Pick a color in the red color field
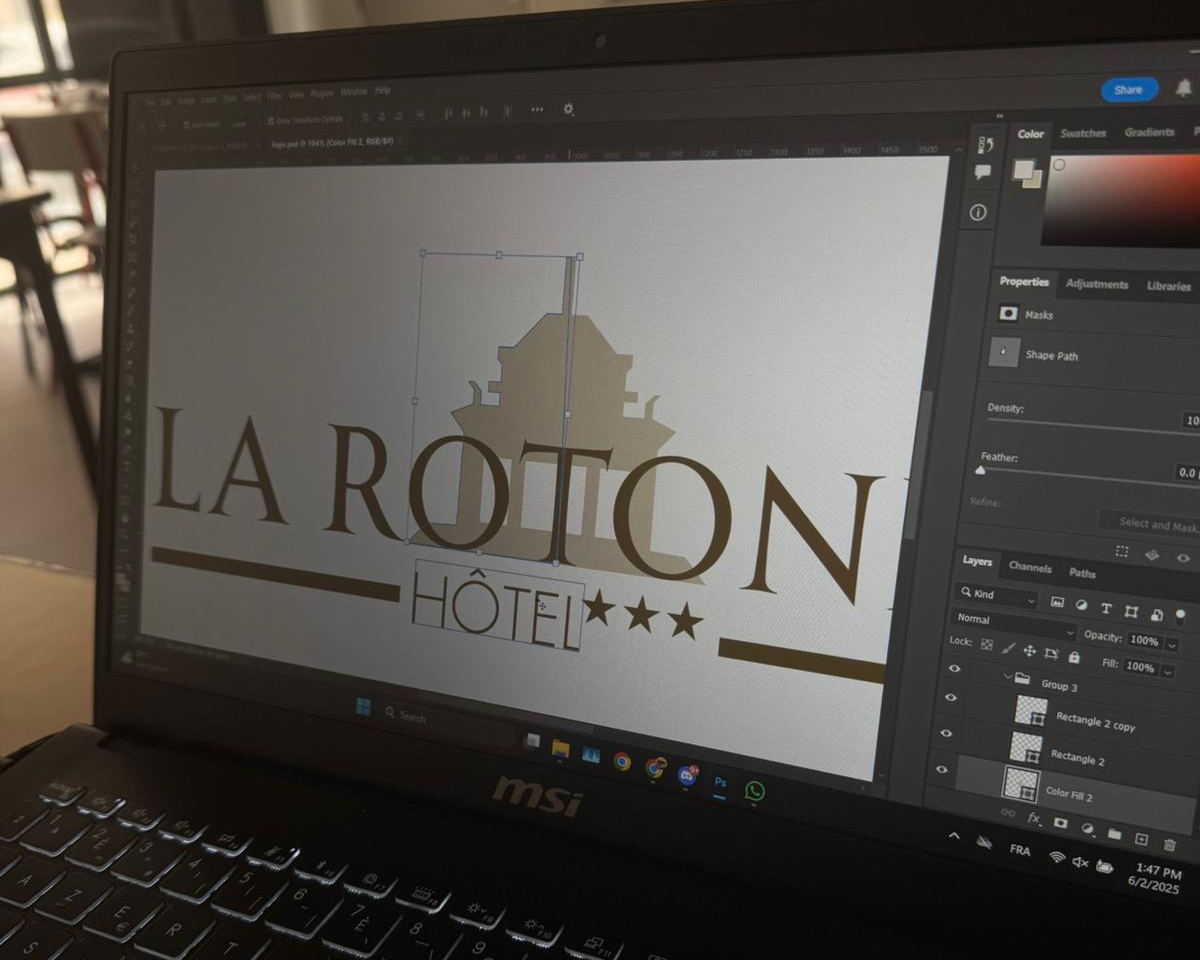The image size is (1200, 960). [x=1120, y=200]
